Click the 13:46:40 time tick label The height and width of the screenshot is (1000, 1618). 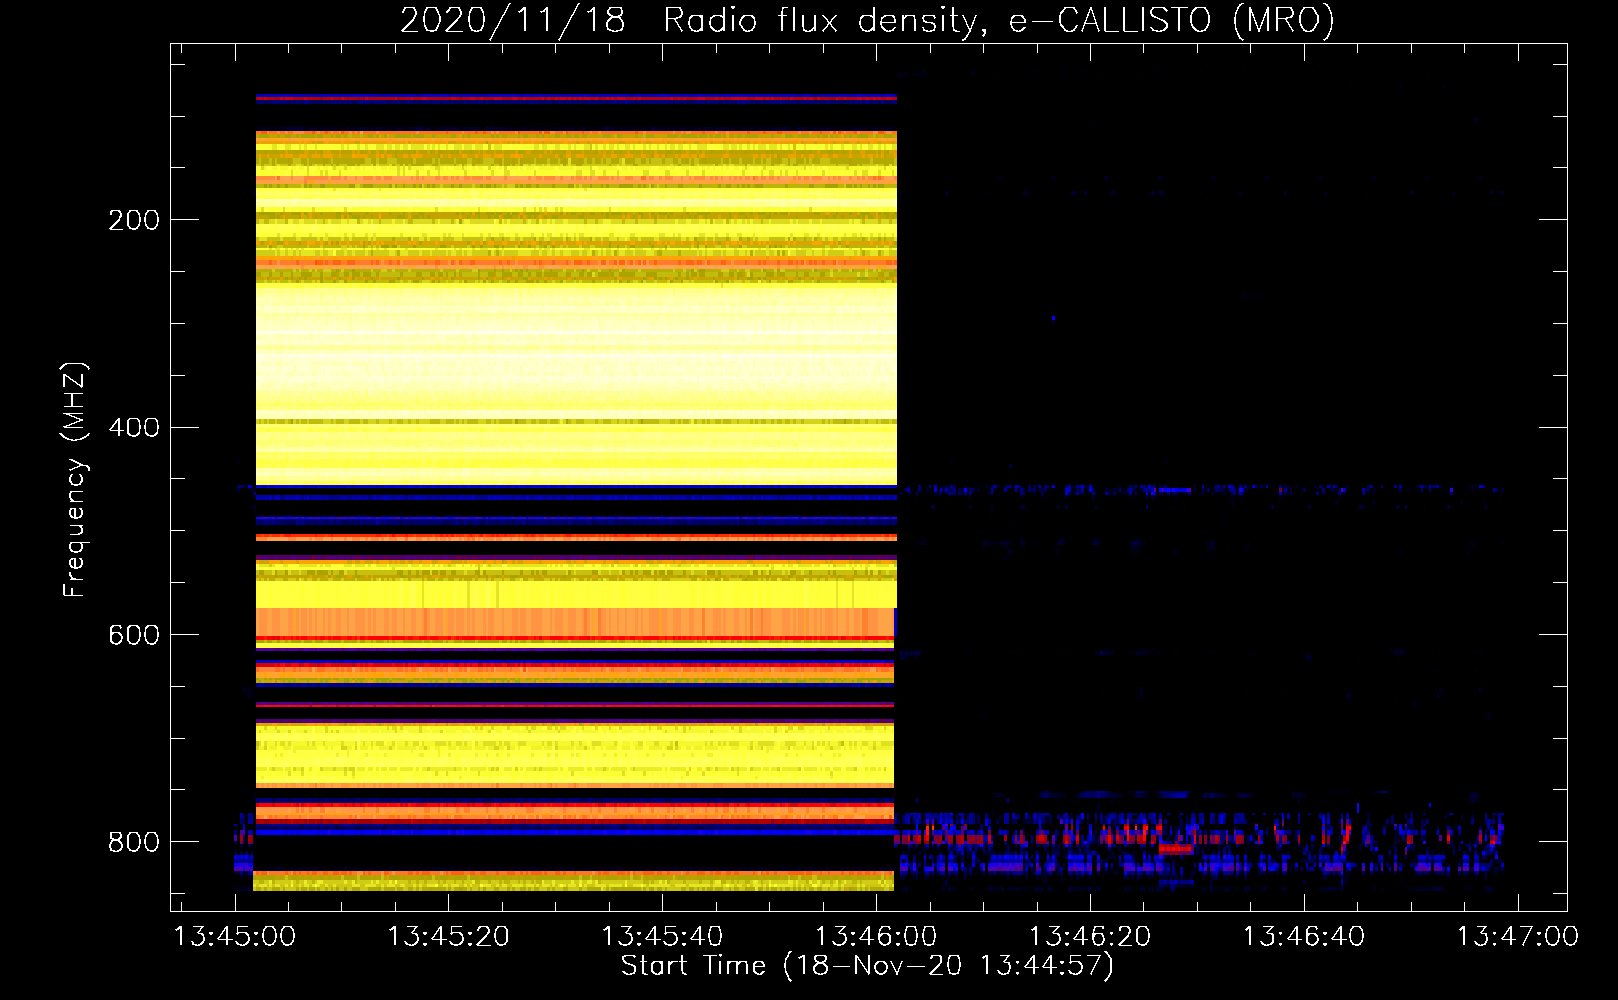pyautogui.click(x=1304, y=937)
